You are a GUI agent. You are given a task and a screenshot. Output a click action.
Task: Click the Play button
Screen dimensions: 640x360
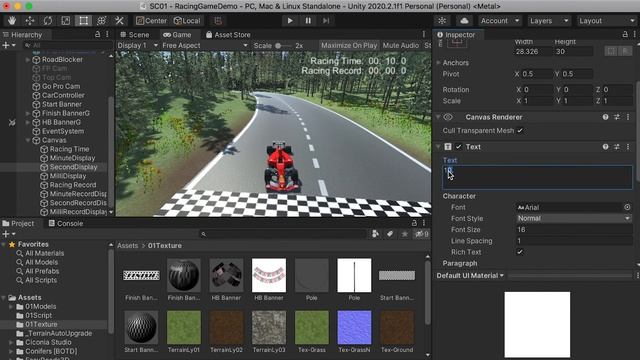290,21
